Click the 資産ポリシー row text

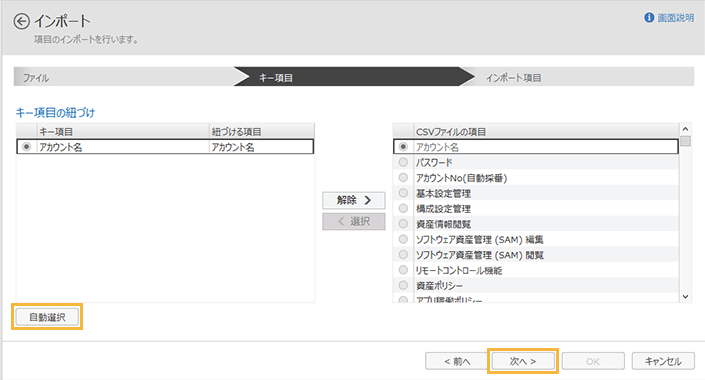coord(439,286)
